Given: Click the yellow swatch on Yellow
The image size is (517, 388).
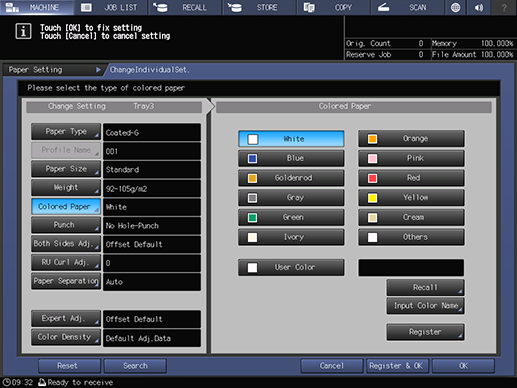Looking at the screenshot, I should click(x=372, y=198).
